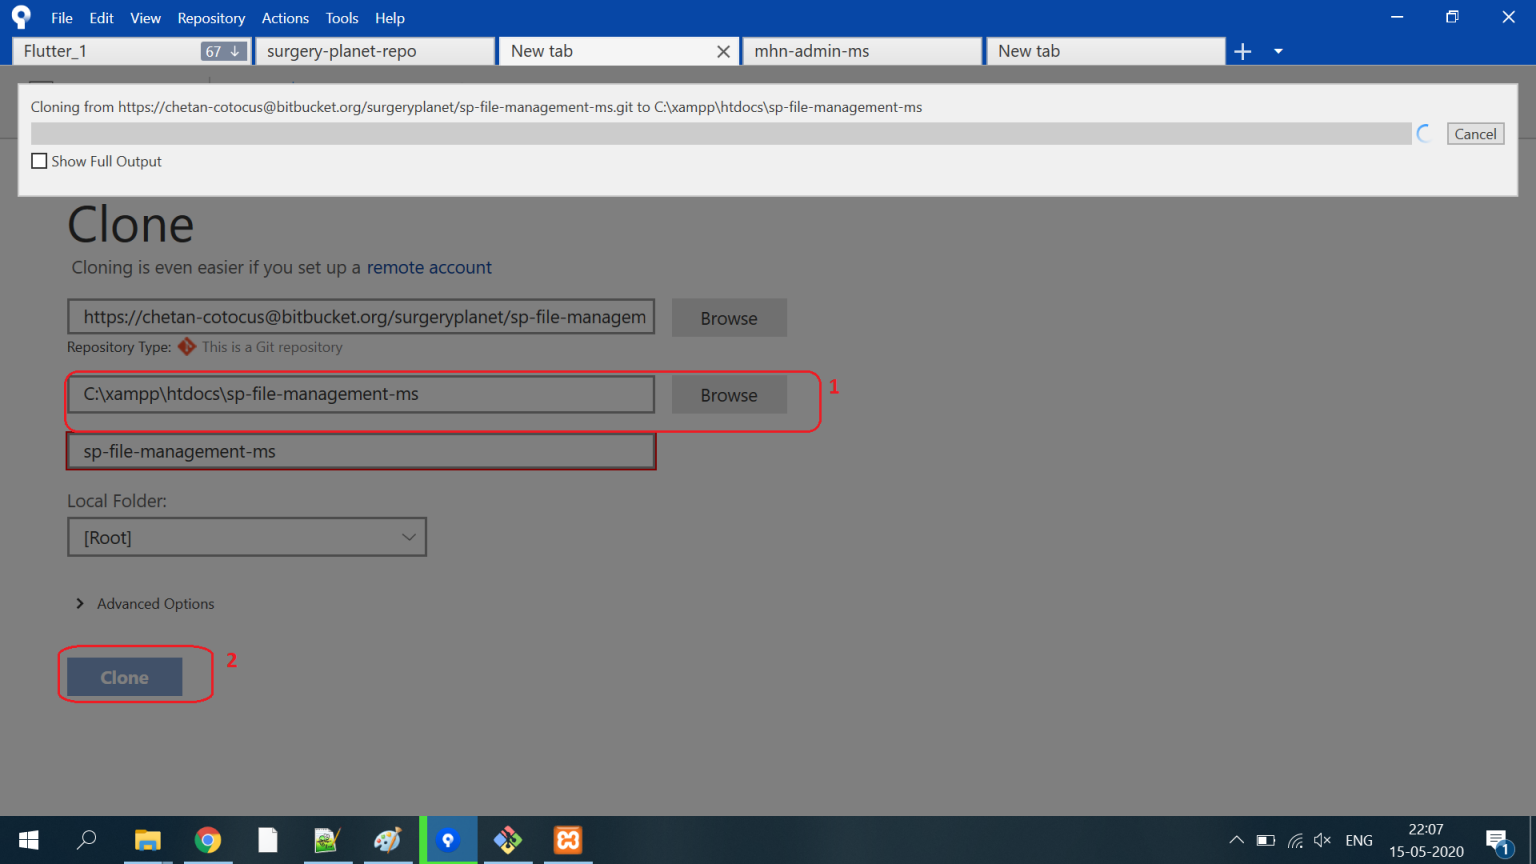The image size is (1536, 864).
Task: Open the Git Bash taskbar icon
Action: pyautogui.click(x=508, y=840)
